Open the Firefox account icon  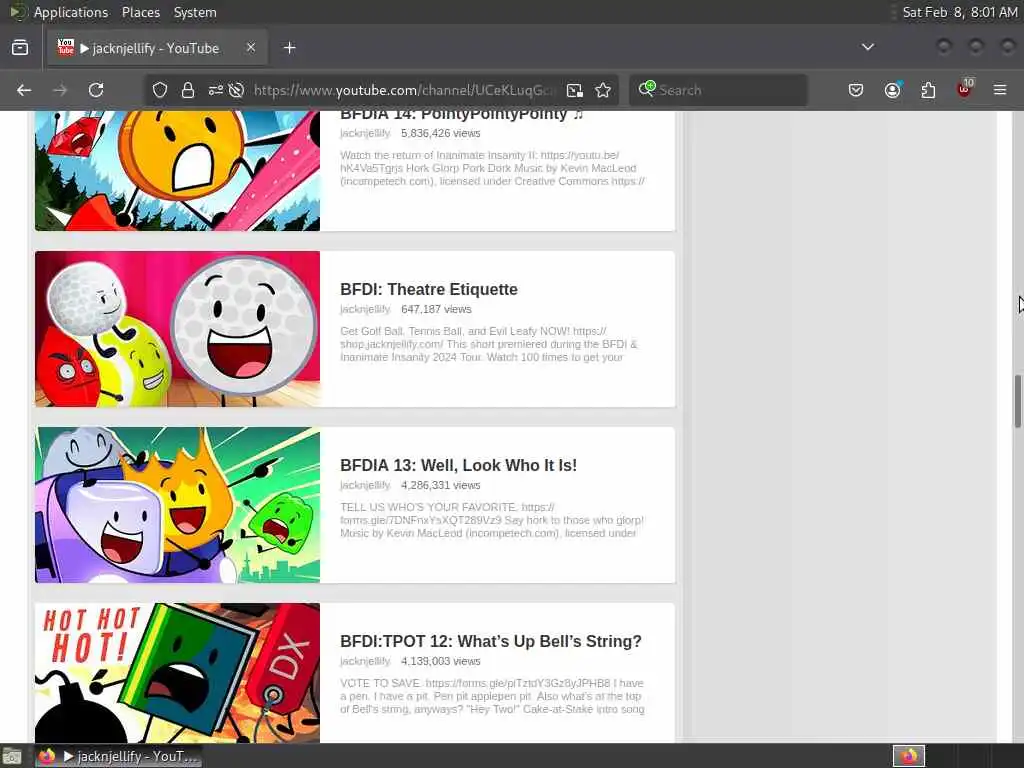click(x=892, y=90)
